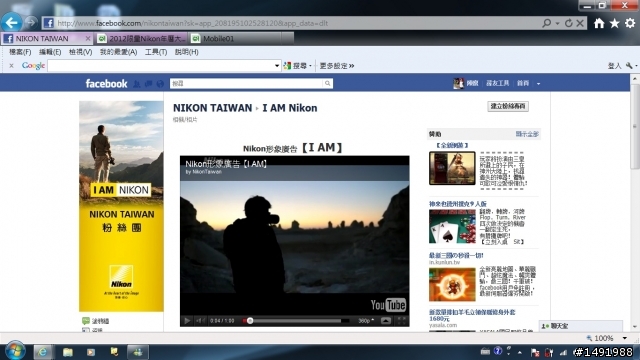Open the 檢視(V) menu
The height and width of the screenshot is (360, 640).
point(80,52)
